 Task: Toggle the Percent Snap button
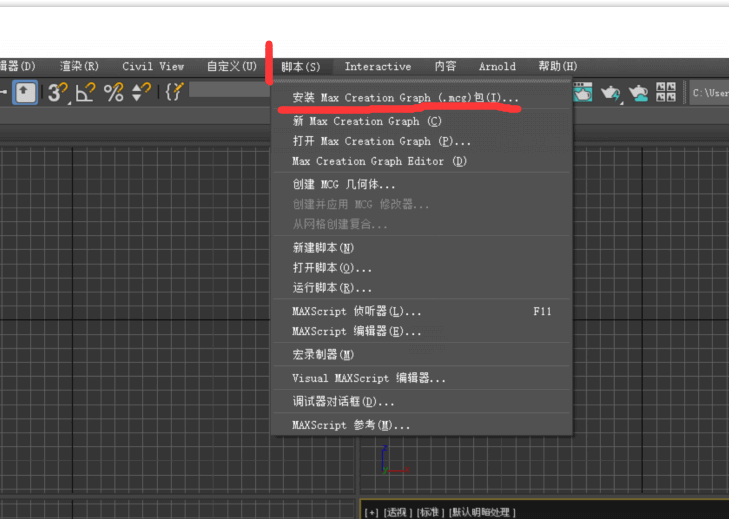[113, 93]
